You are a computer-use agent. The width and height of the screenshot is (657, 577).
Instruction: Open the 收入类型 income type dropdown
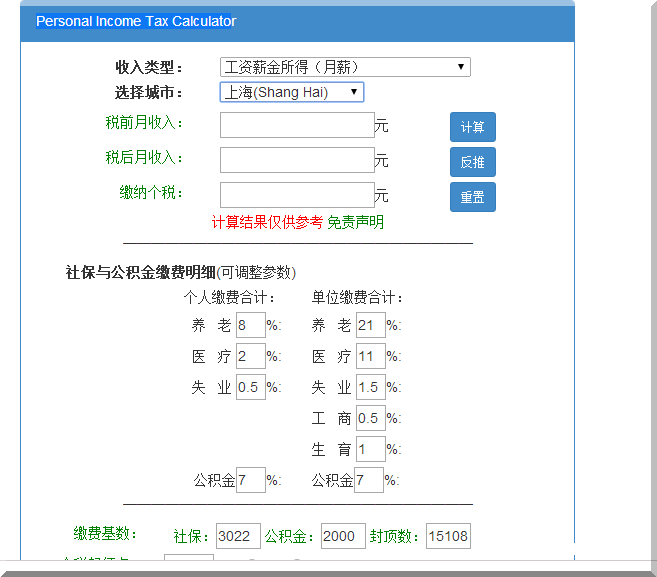point(345,67)
